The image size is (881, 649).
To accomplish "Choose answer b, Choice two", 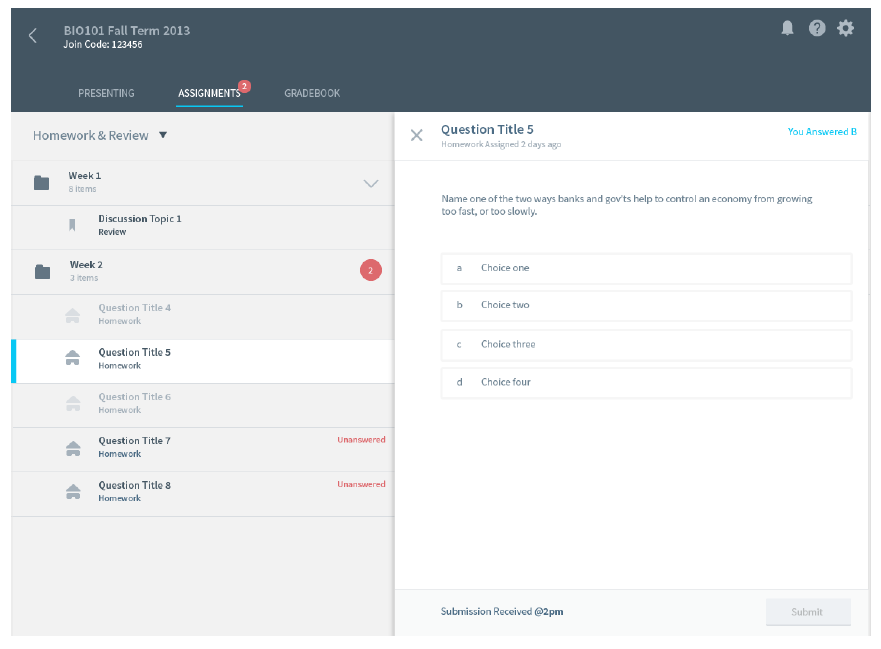I will 646,305.
